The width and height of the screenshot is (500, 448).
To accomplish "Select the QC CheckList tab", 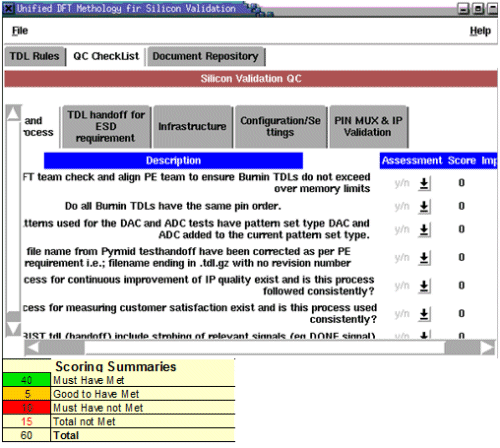I will point(106,56).
